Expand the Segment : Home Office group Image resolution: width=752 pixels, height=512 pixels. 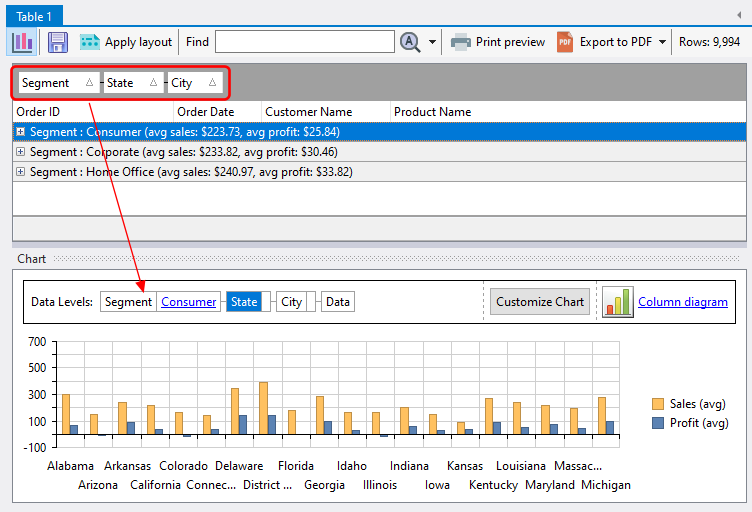[x=21, y=172]
